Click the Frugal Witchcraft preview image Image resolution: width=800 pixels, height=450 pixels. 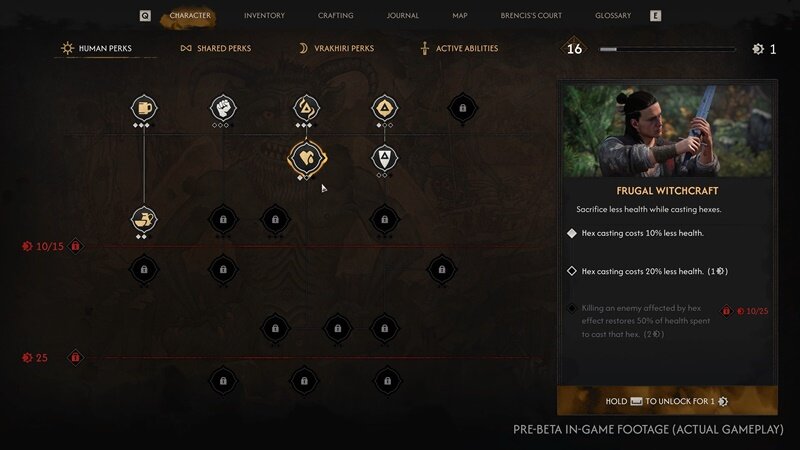(667, 131)
